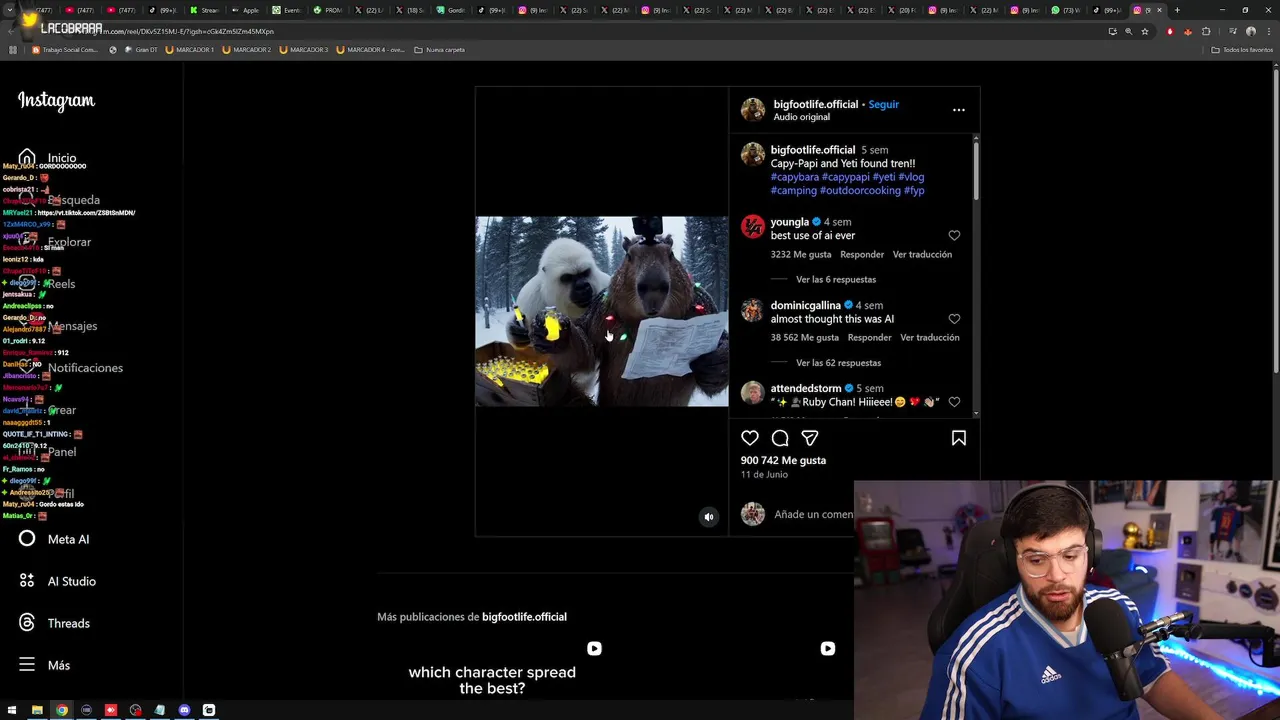Image resolution: width=1280 pixels, height=720 pixels.
Task: Click the comment input field
Action: [x=813, y=514]
